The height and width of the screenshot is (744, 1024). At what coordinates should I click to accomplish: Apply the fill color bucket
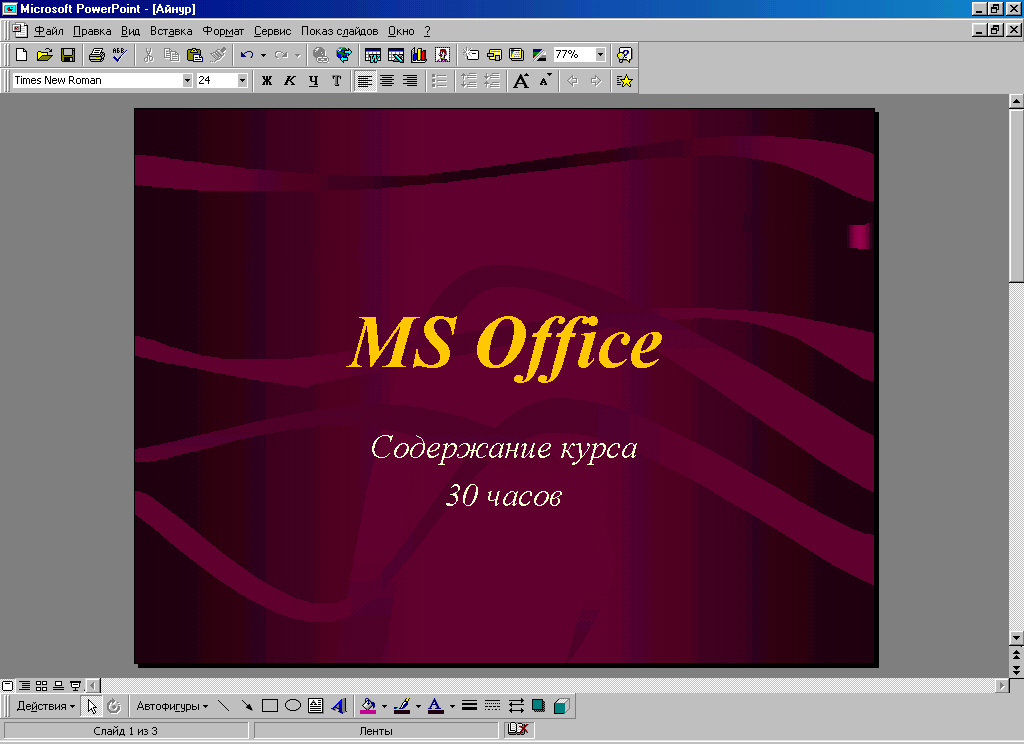(x=368, y=706)
